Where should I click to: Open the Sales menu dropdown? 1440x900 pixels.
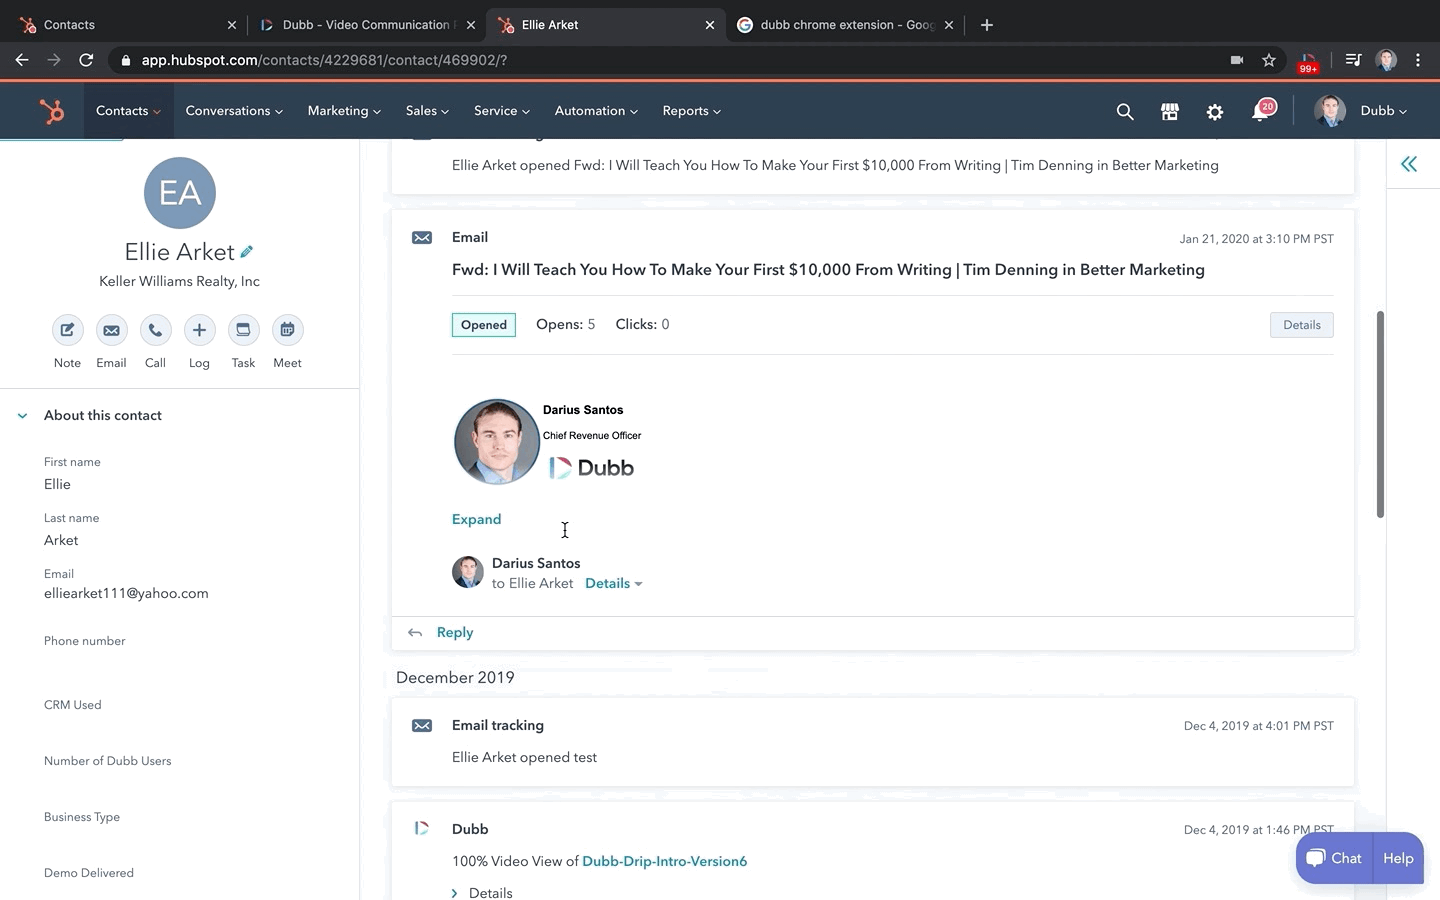tap(427, 111)
